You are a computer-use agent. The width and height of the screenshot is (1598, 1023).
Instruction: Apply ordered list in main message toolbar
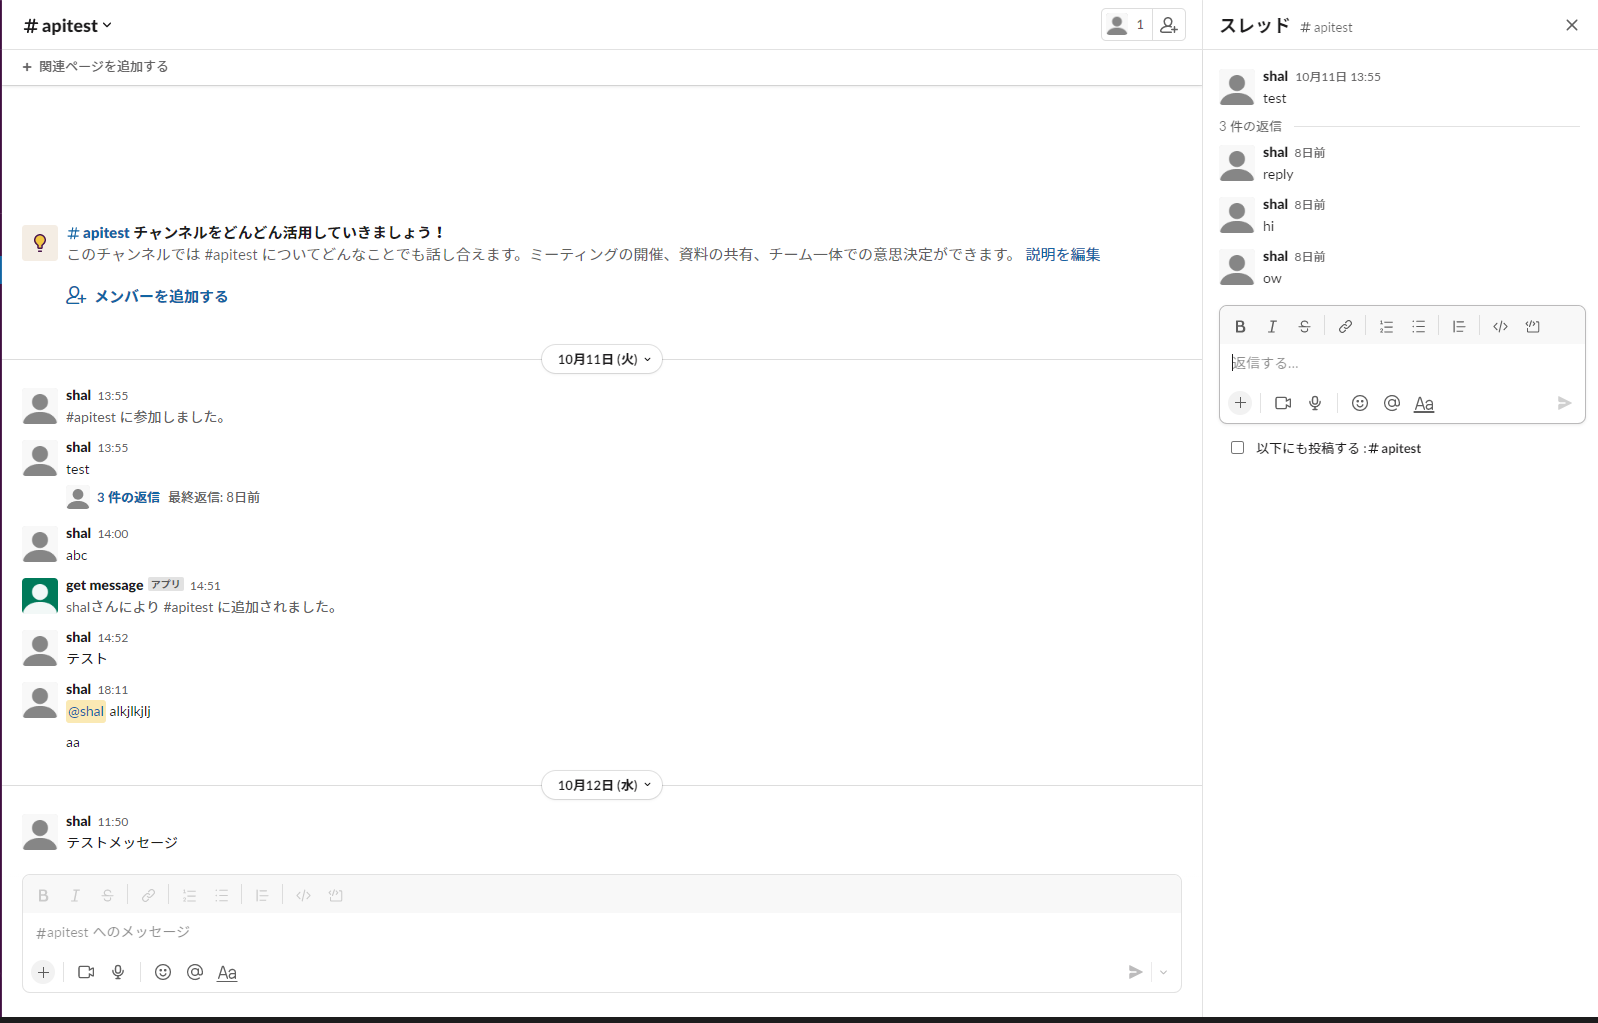(189, 896)
